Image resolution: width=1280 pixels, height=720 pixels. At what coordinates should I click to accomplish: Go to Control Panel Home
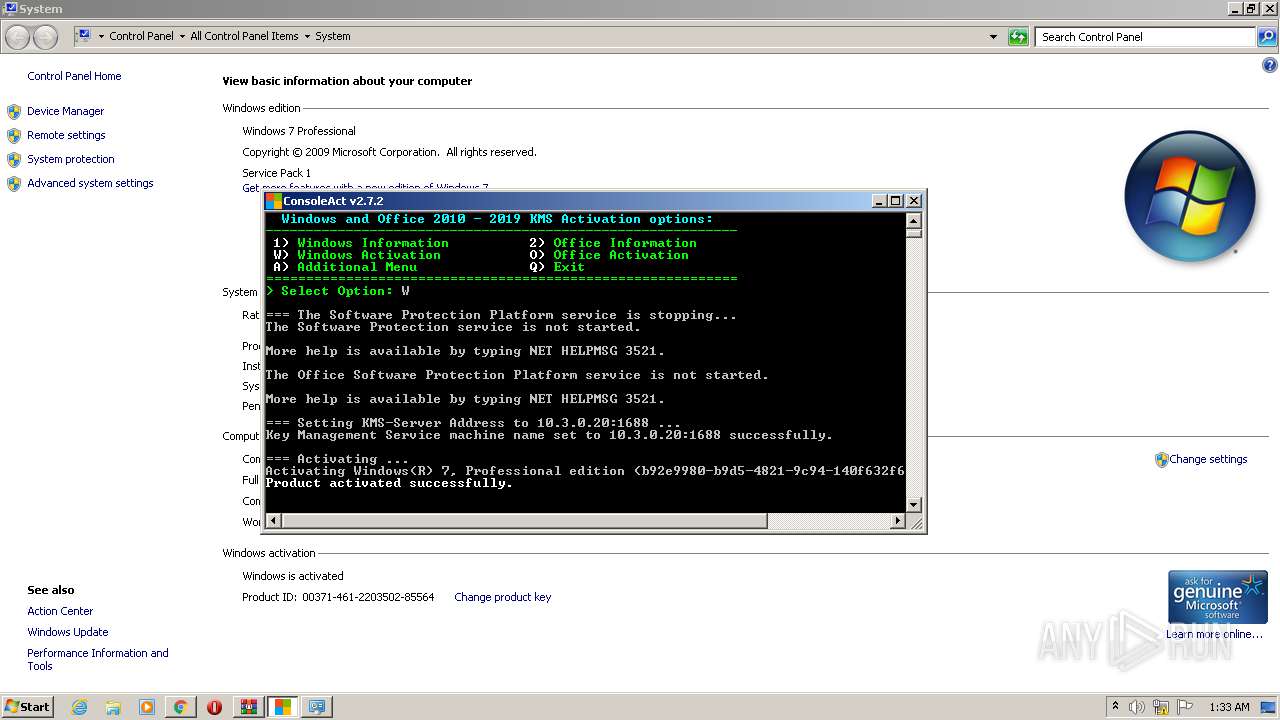pos(74,76)
